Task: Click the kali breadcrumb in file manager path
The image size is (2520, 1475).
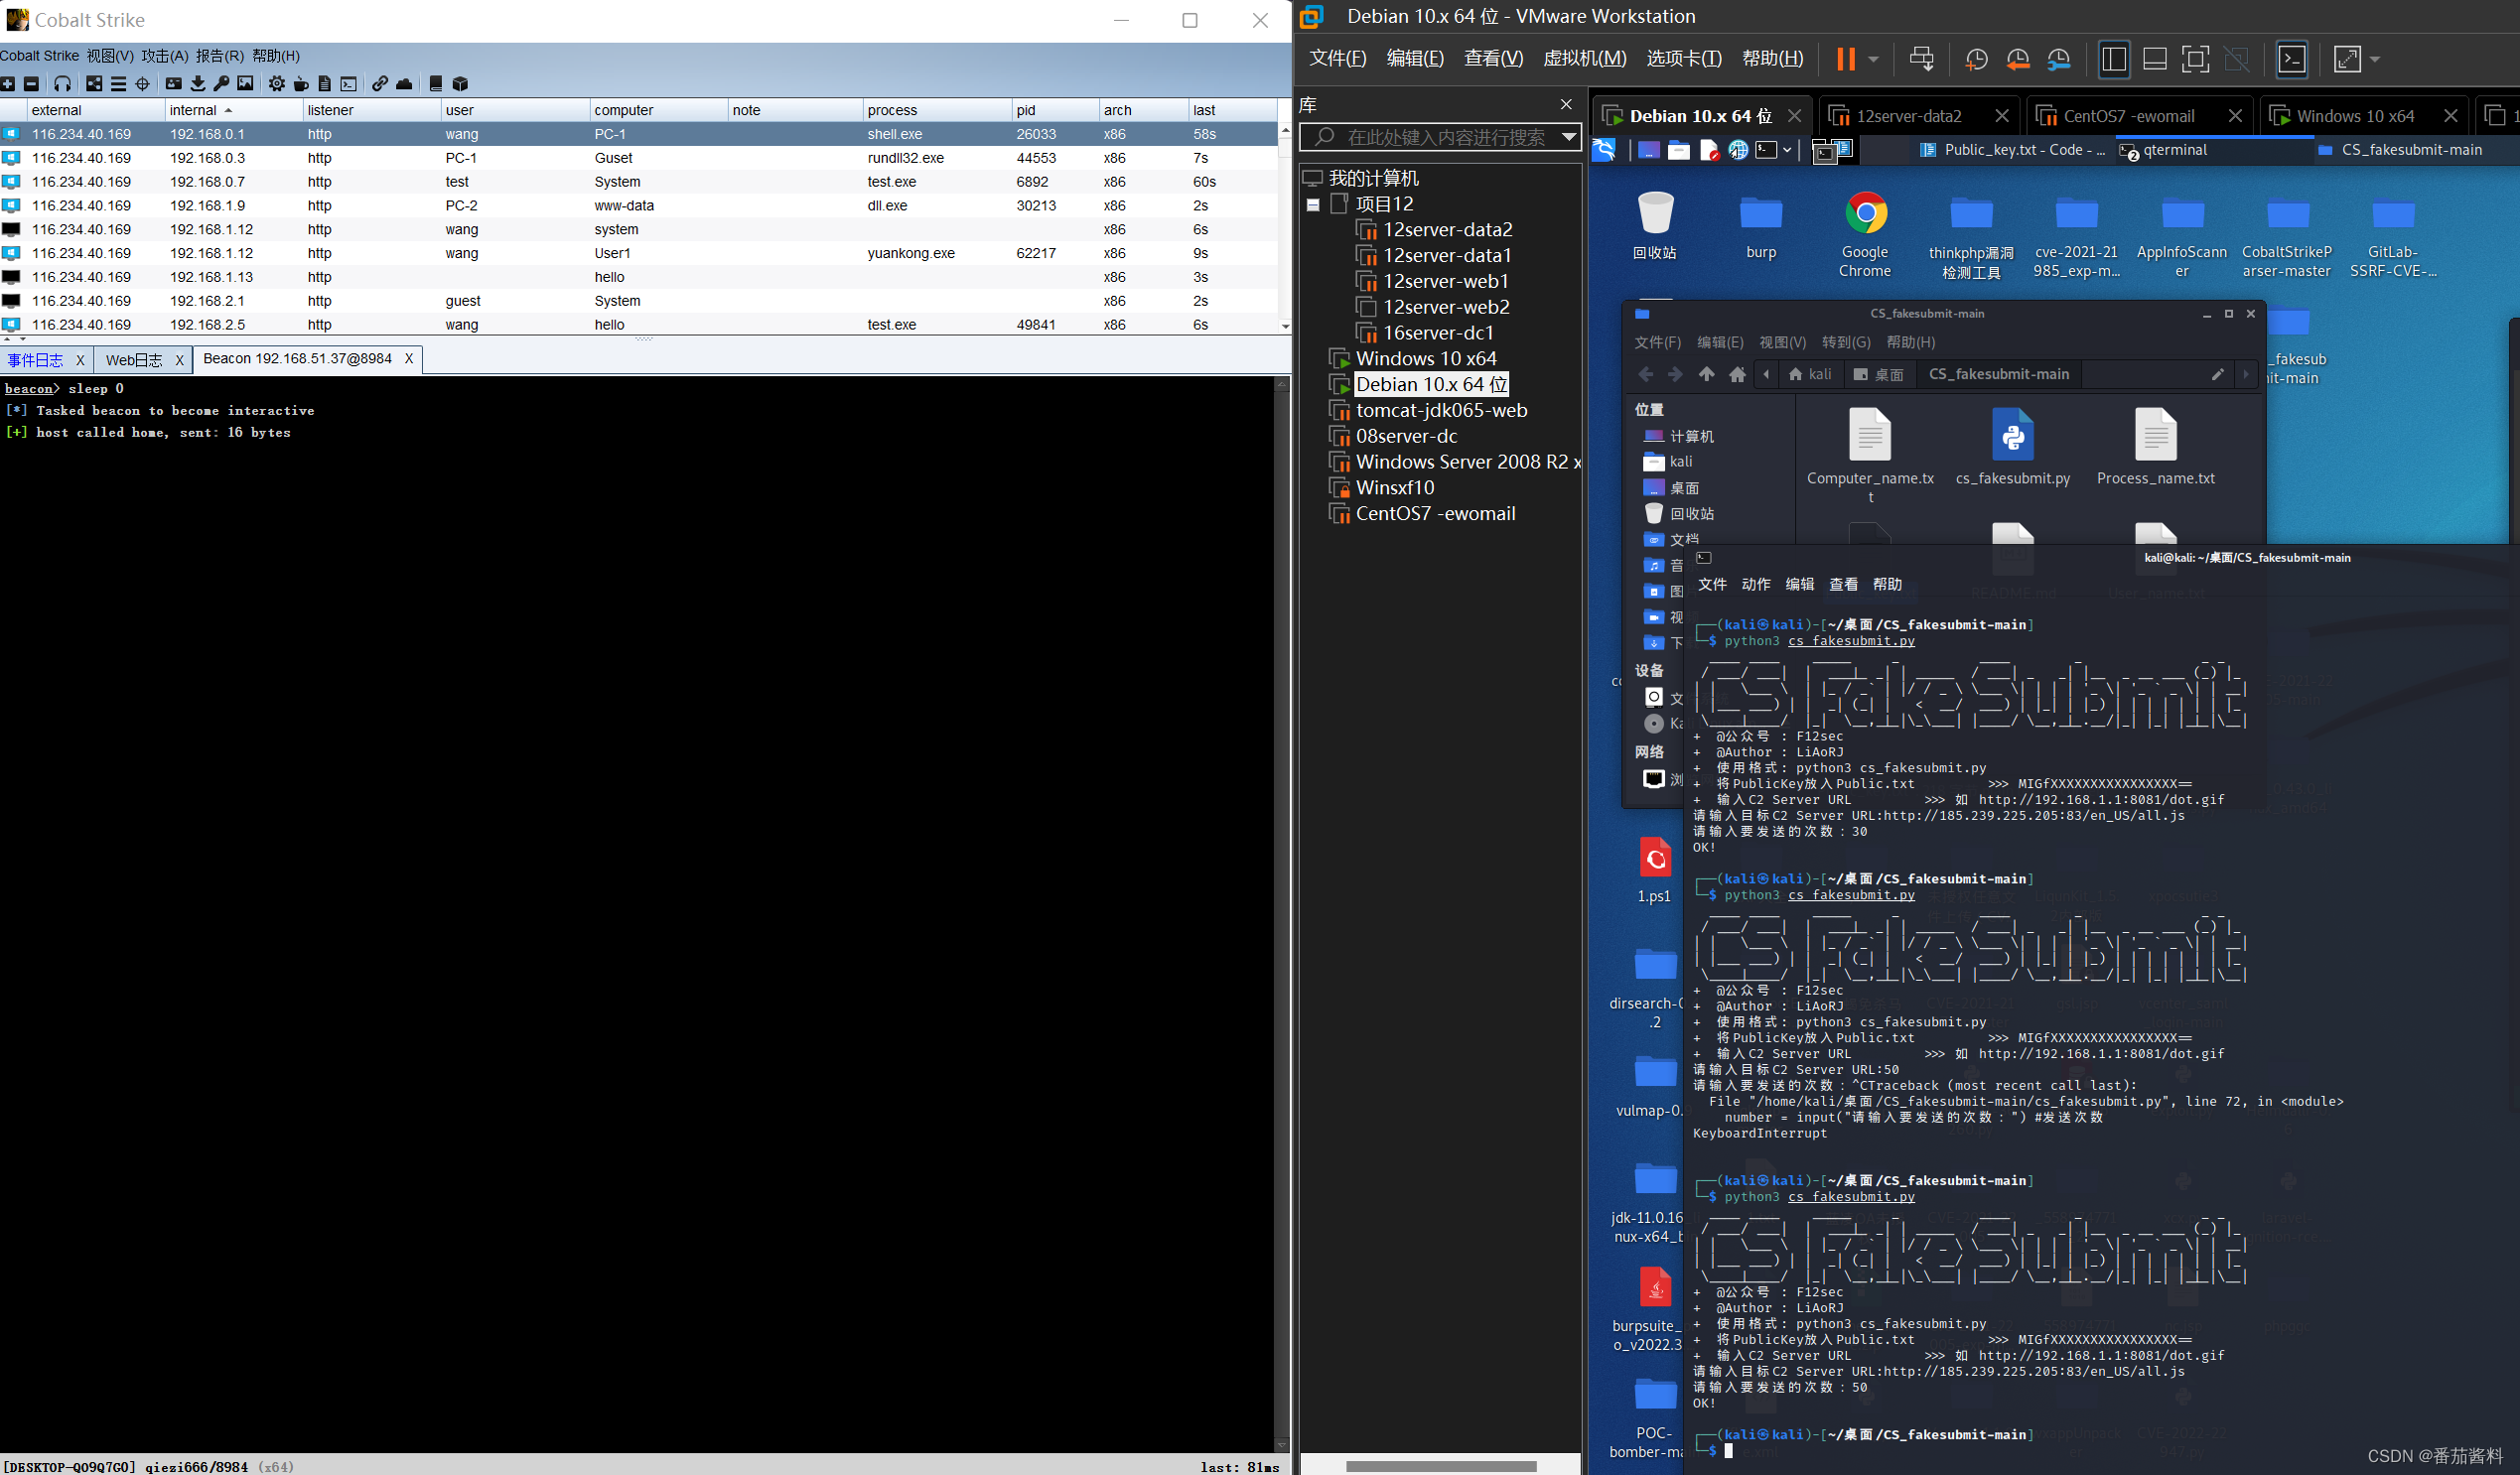Action: pyautogui.click(x=1810, y=374)
